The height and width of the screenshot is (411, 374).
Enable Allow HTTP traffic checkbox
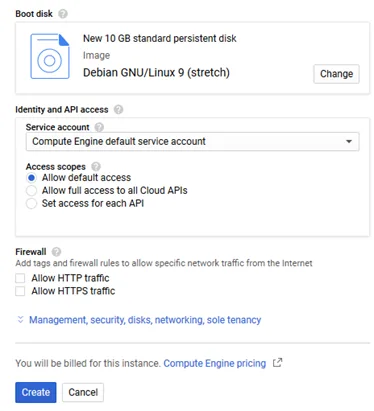(x=20, y=278)
